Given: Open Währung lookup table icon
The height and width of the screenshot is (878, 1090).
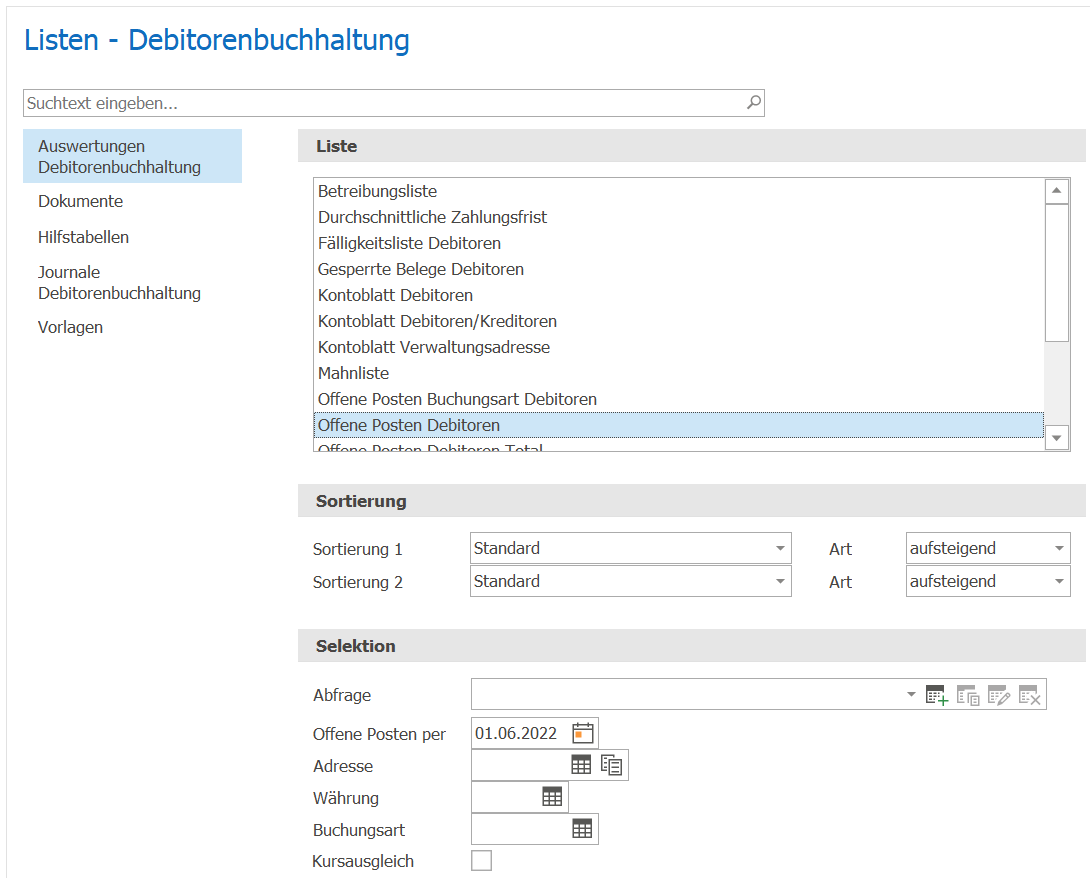Looking at the screenshot, I should [552, 797].
